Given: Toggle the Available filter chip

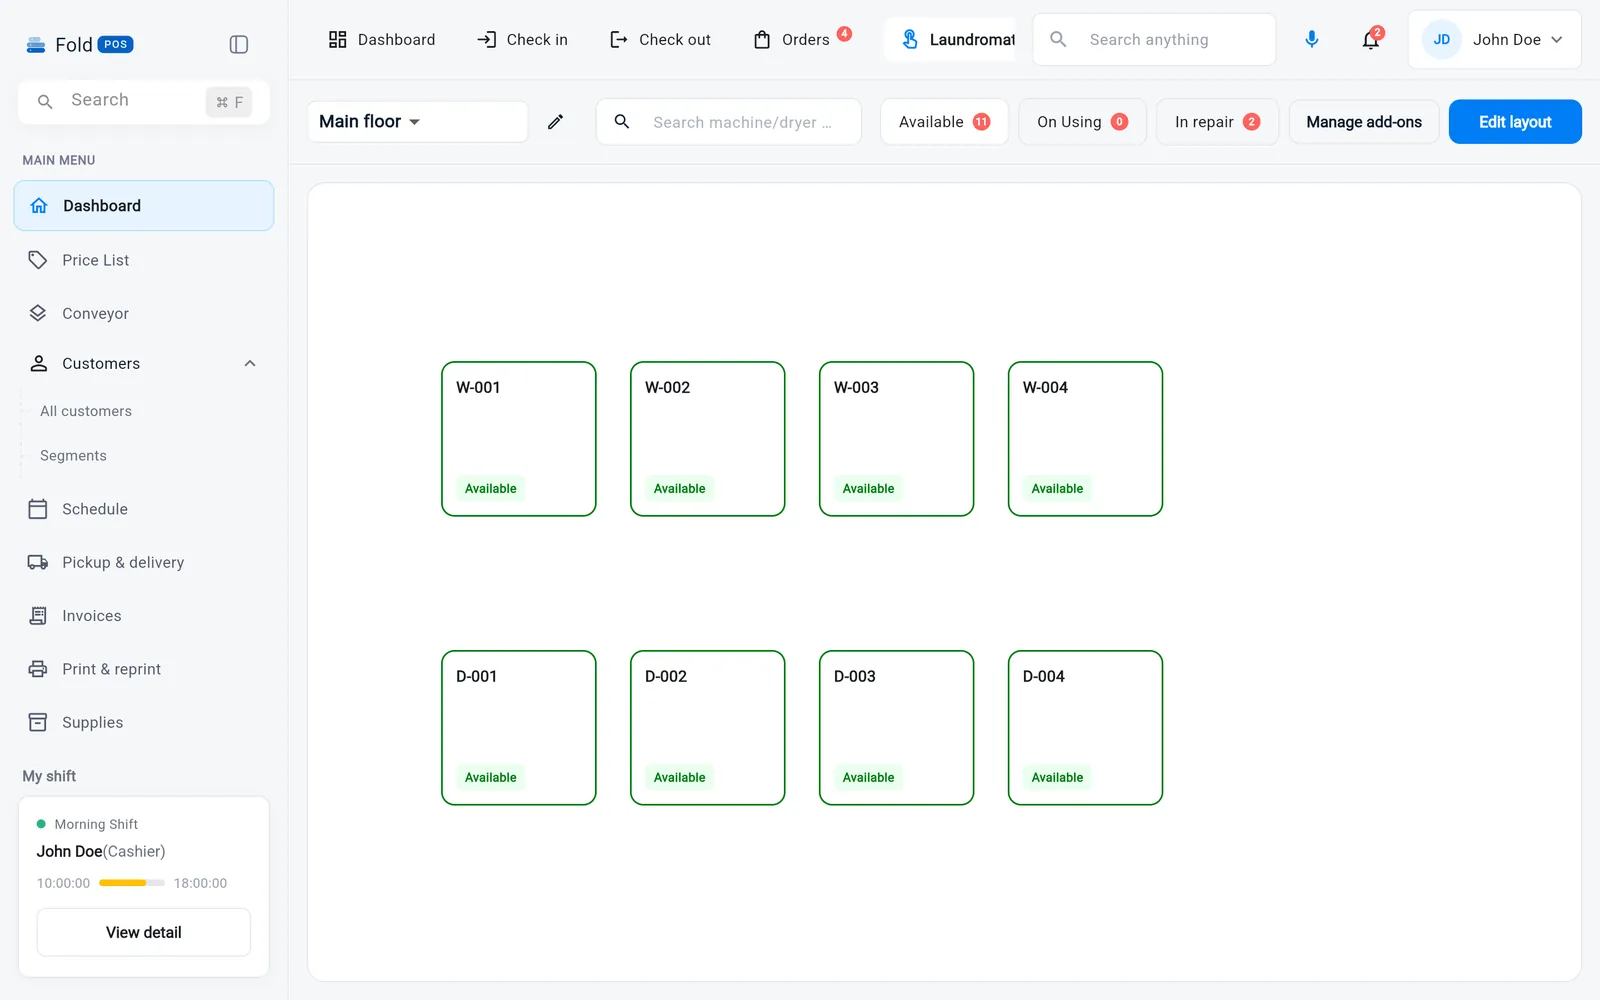Looking at the screenshot, I should coord(944,122).
